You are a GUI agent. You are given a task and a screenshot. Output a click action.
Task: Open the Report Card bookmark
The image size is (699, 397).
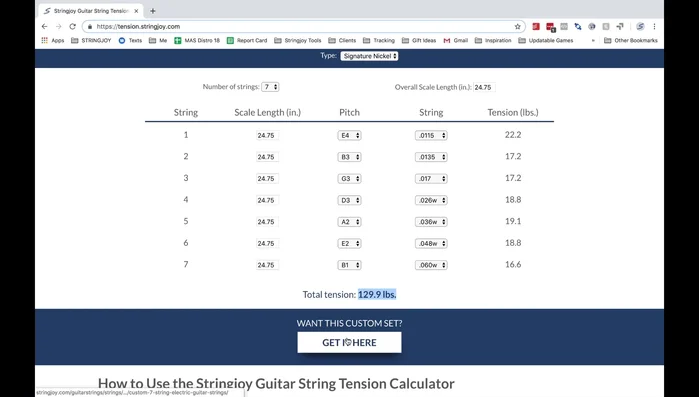click(247, 40)
